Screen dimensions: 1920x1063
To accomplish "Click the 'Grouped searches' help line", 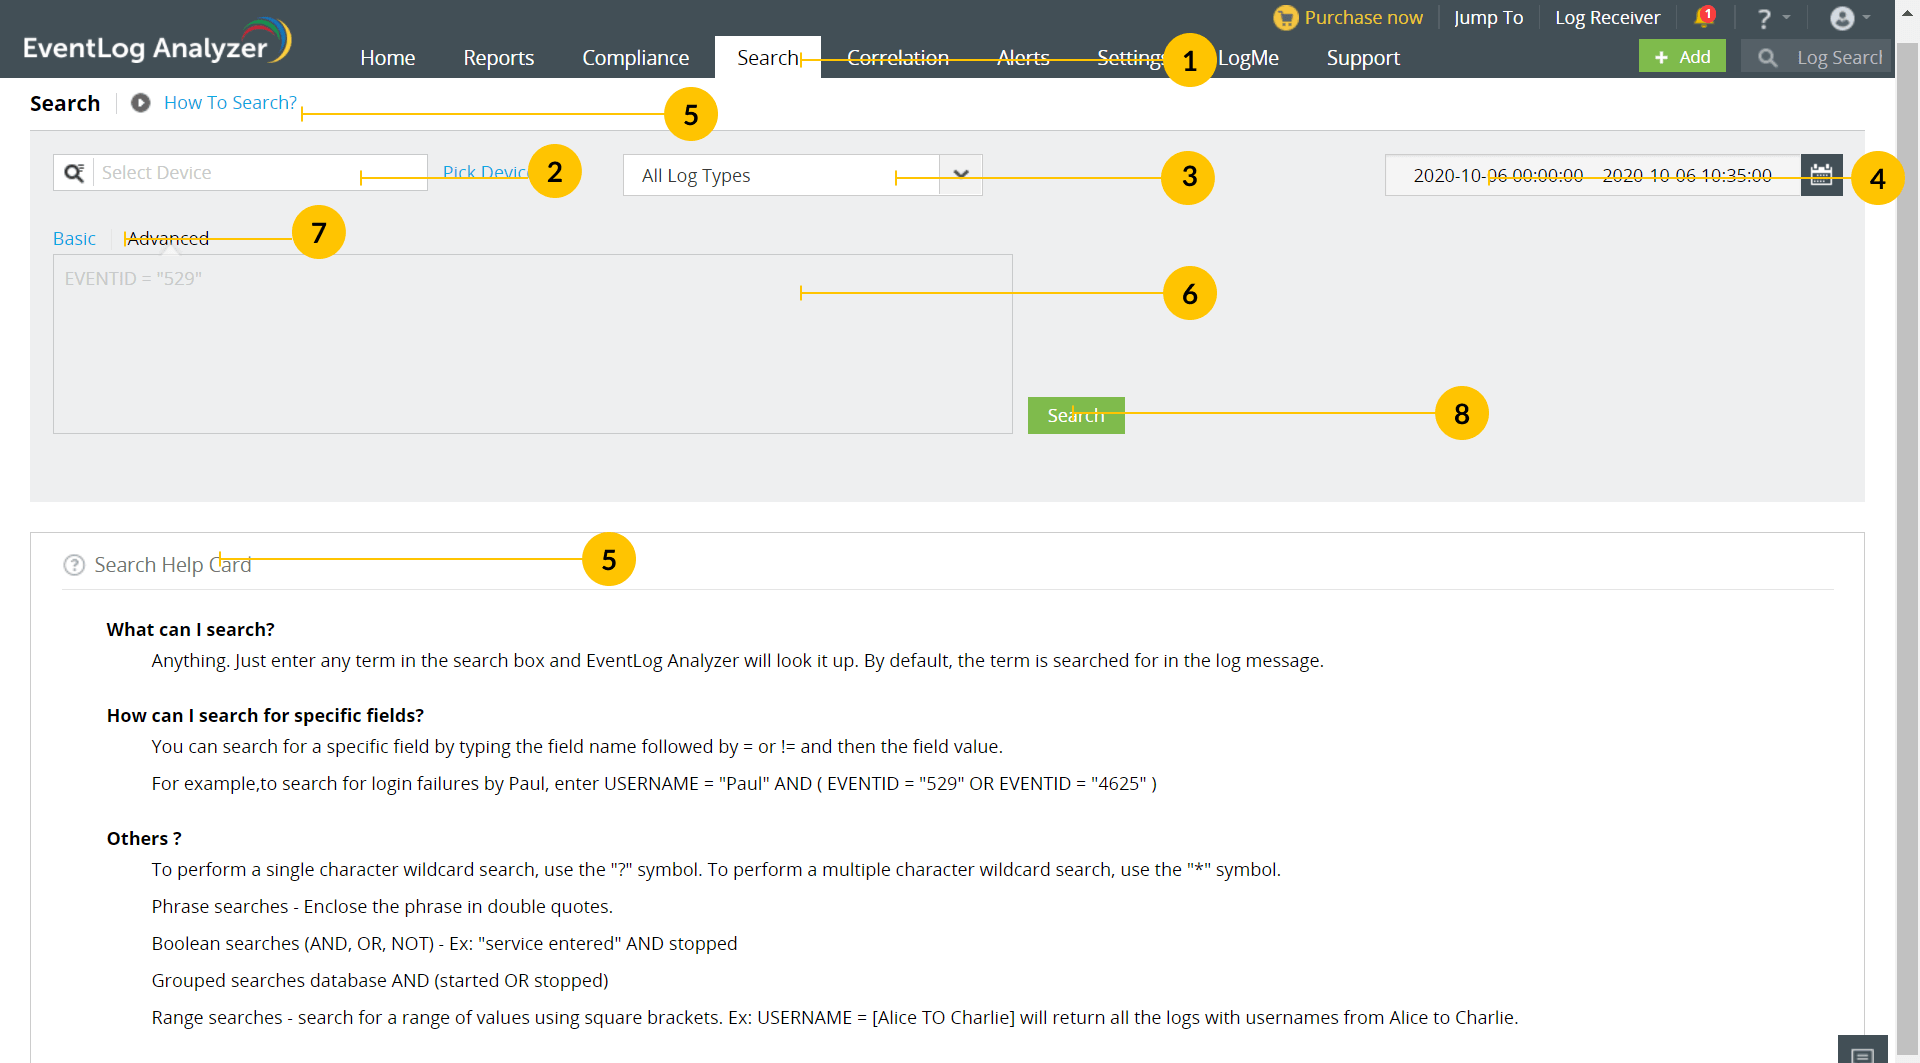I will tap(380, 981).
